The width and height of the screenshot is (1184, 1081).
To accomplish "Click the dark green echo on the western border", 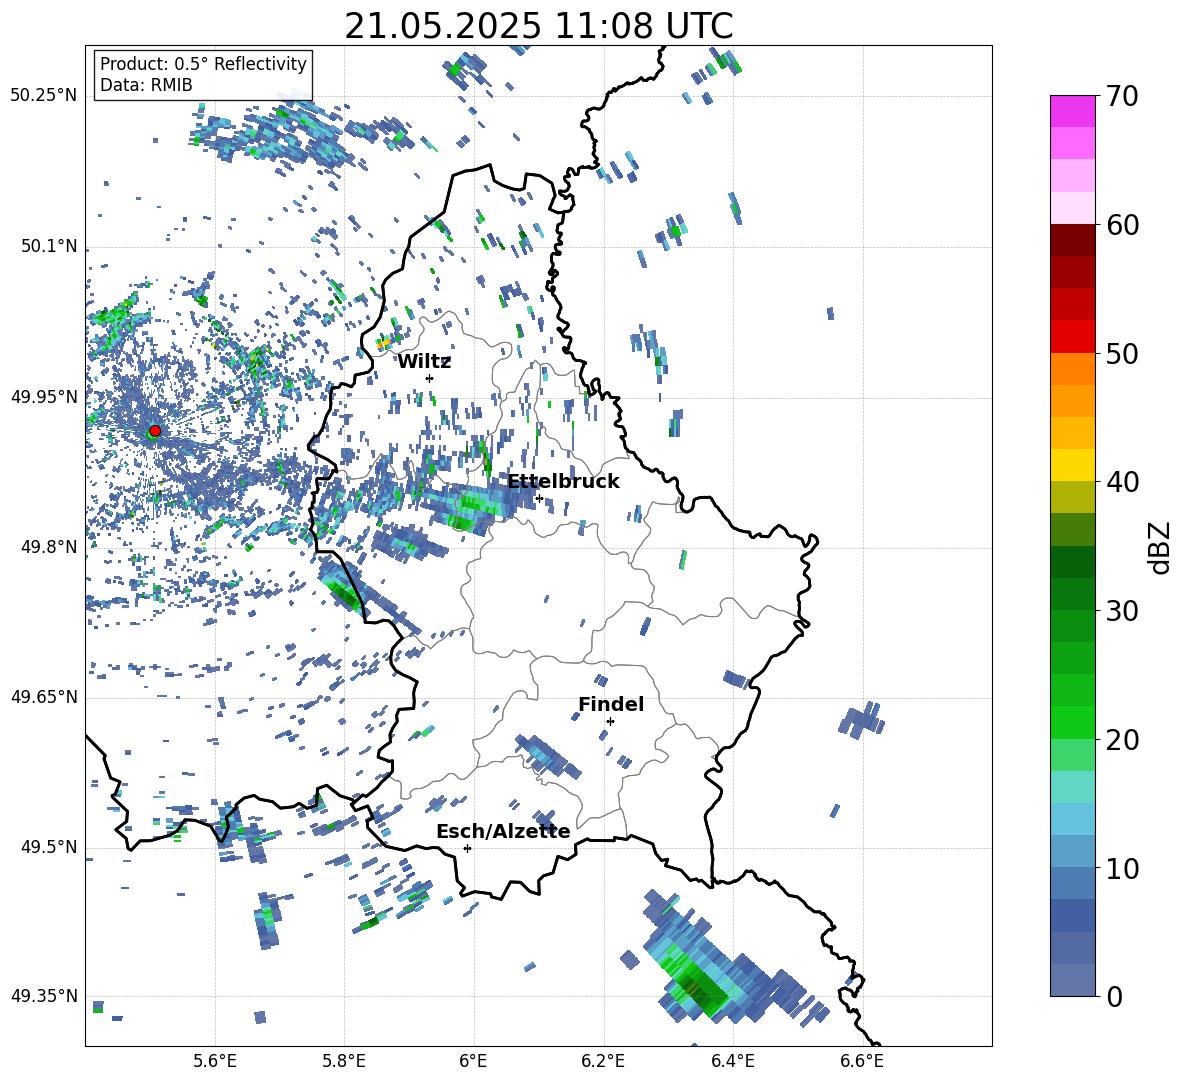I will (344, 591).
